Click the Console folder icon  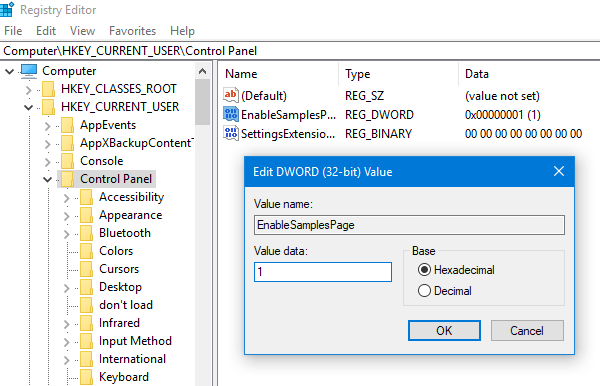coord(68,161)
